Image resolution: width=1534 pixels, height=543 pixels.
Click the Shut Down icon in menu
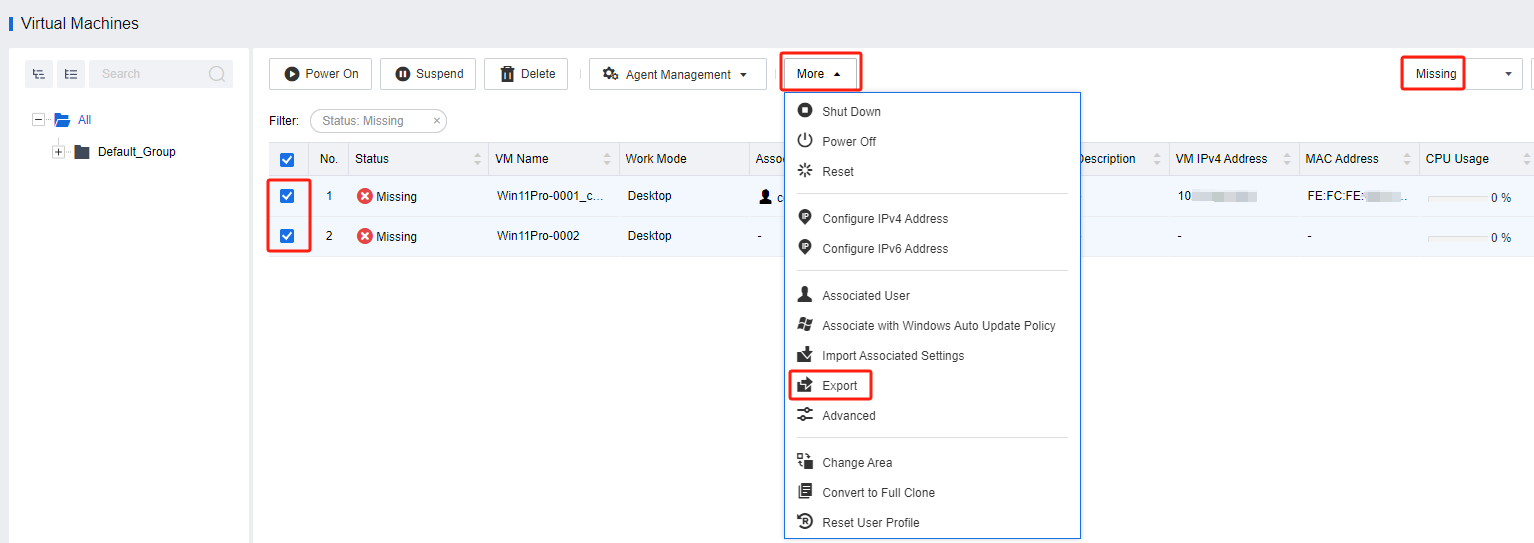(x=805, y=111)
